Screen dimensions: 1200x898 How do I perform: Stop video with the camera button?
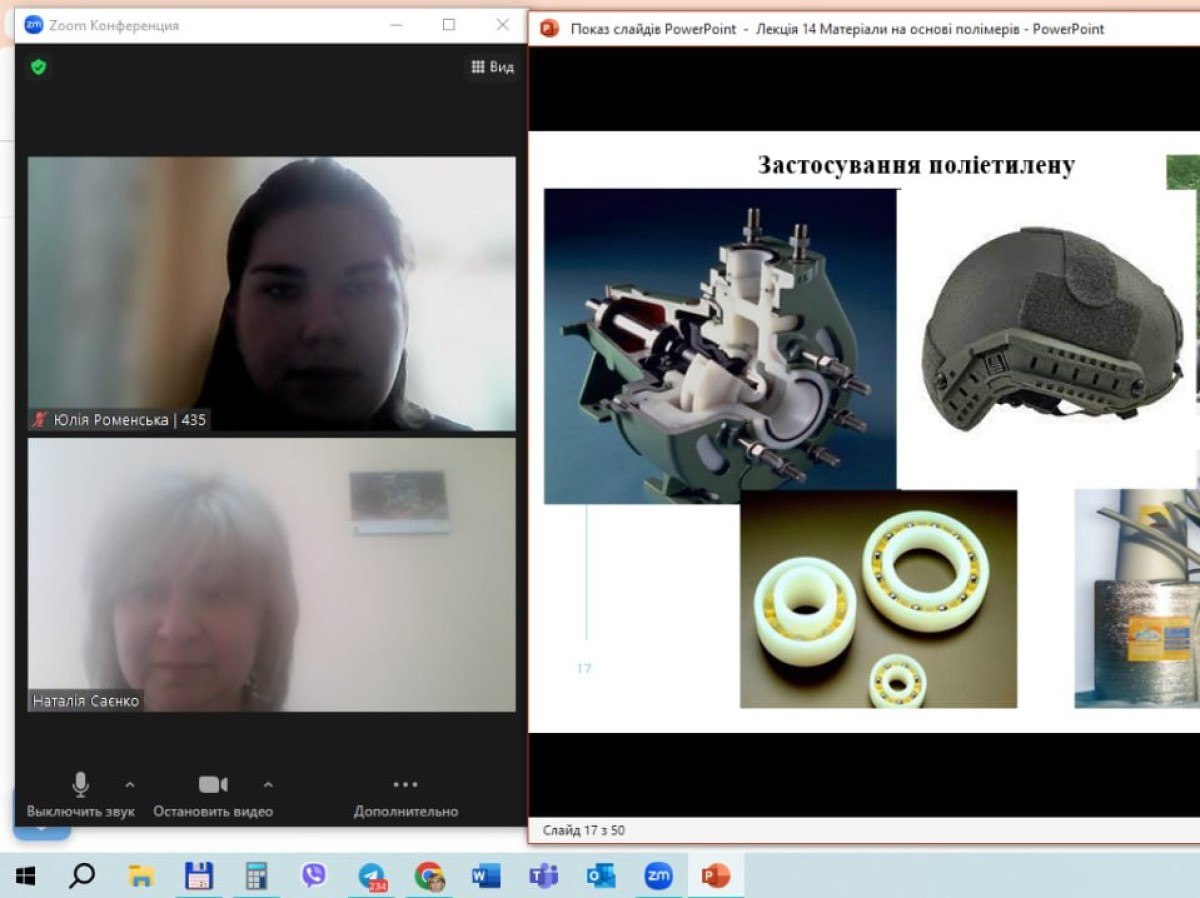(x=212, y=786)
